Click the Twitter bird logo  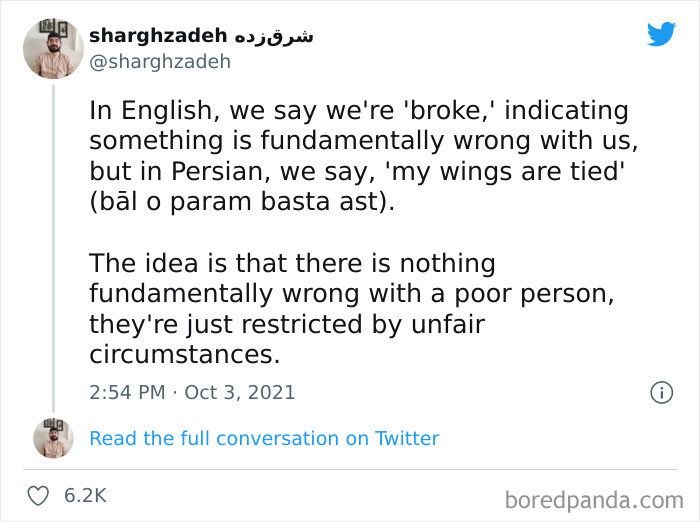(661, 35)
